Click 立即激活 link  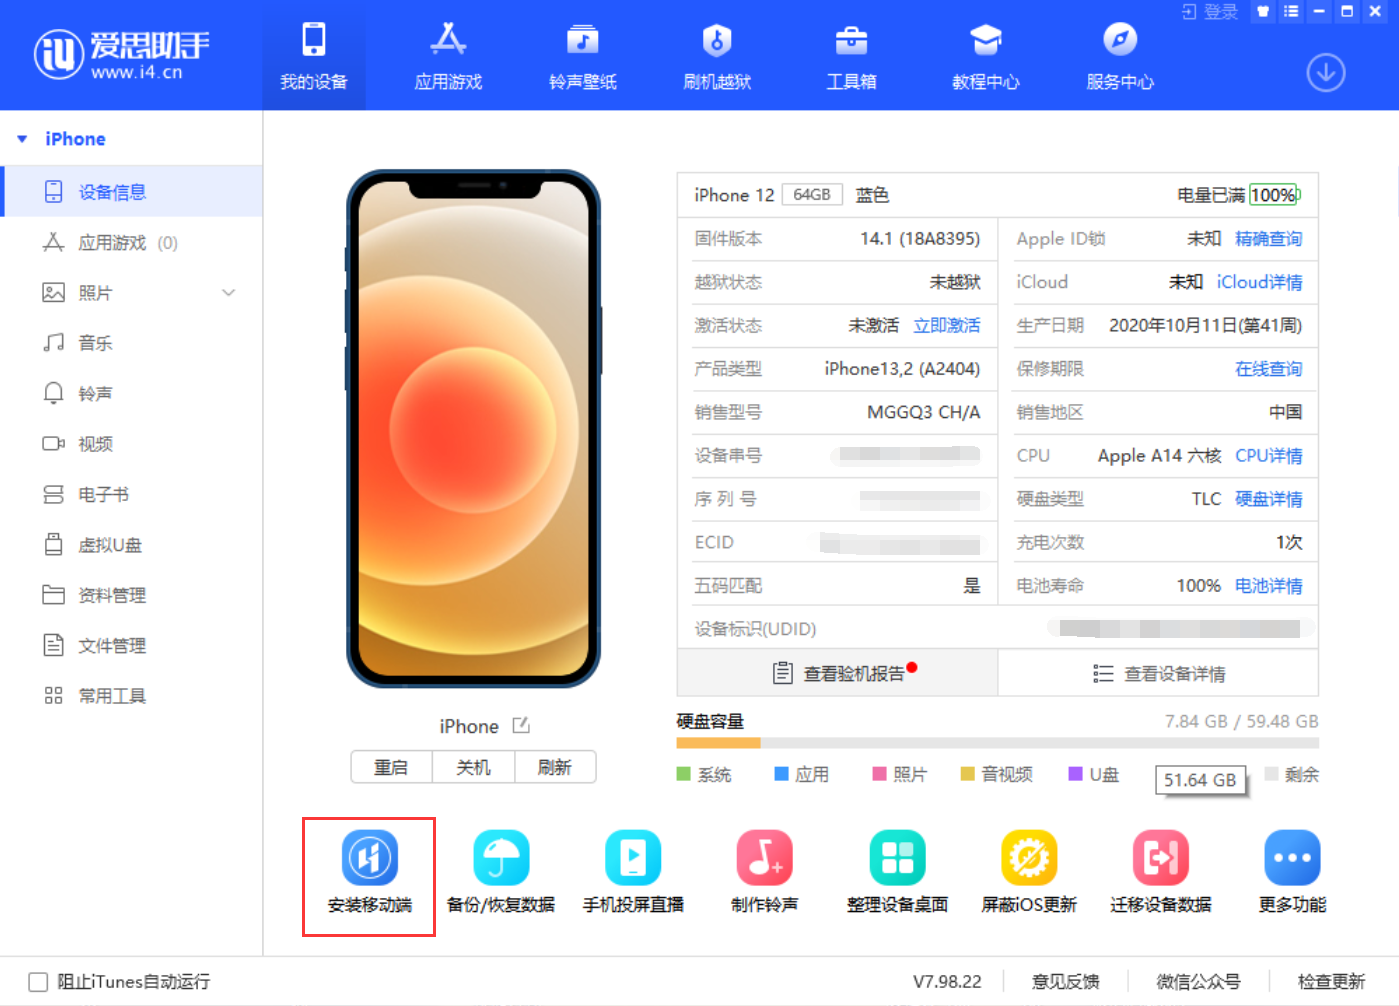point(946,326)
